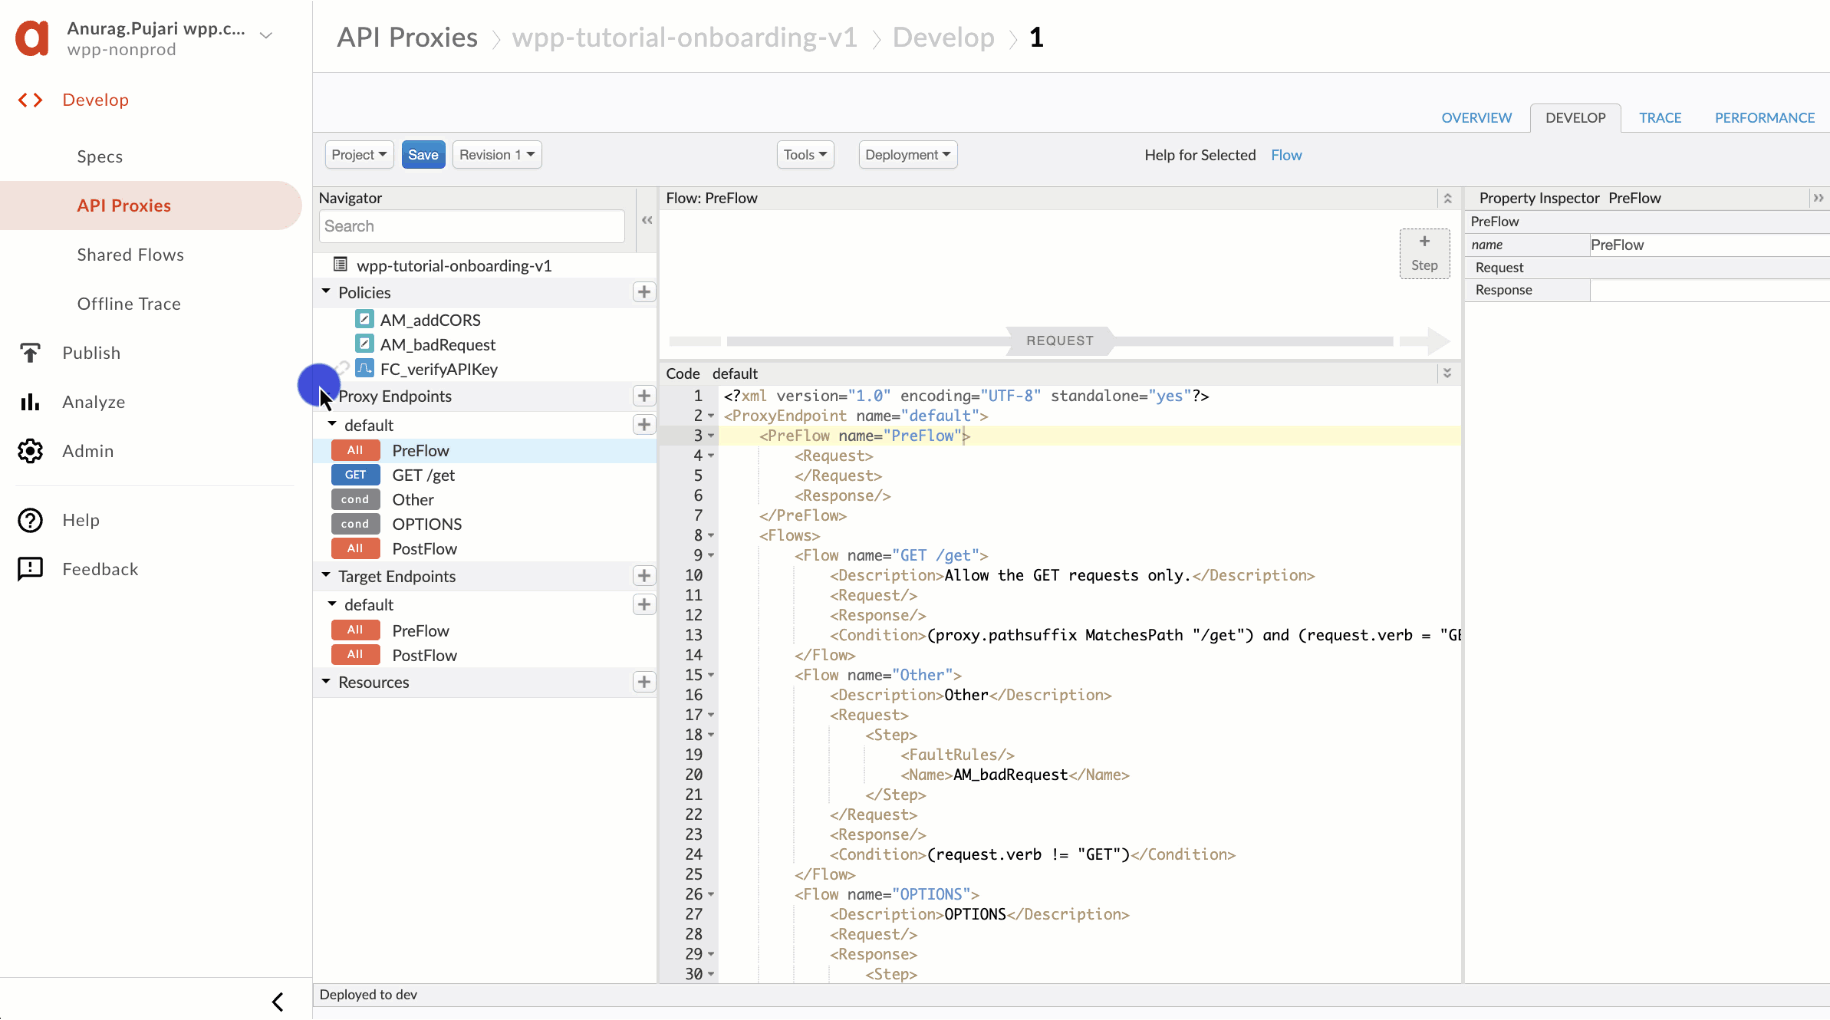Screen dimensions: 1830x1020
Task: Add a new policy with plus icon
Action: [644, 292]
